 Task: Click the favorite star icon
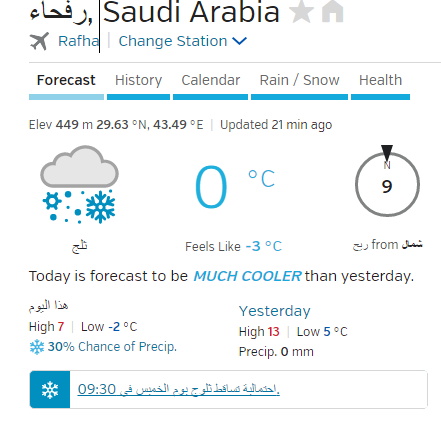coord(302,11)
